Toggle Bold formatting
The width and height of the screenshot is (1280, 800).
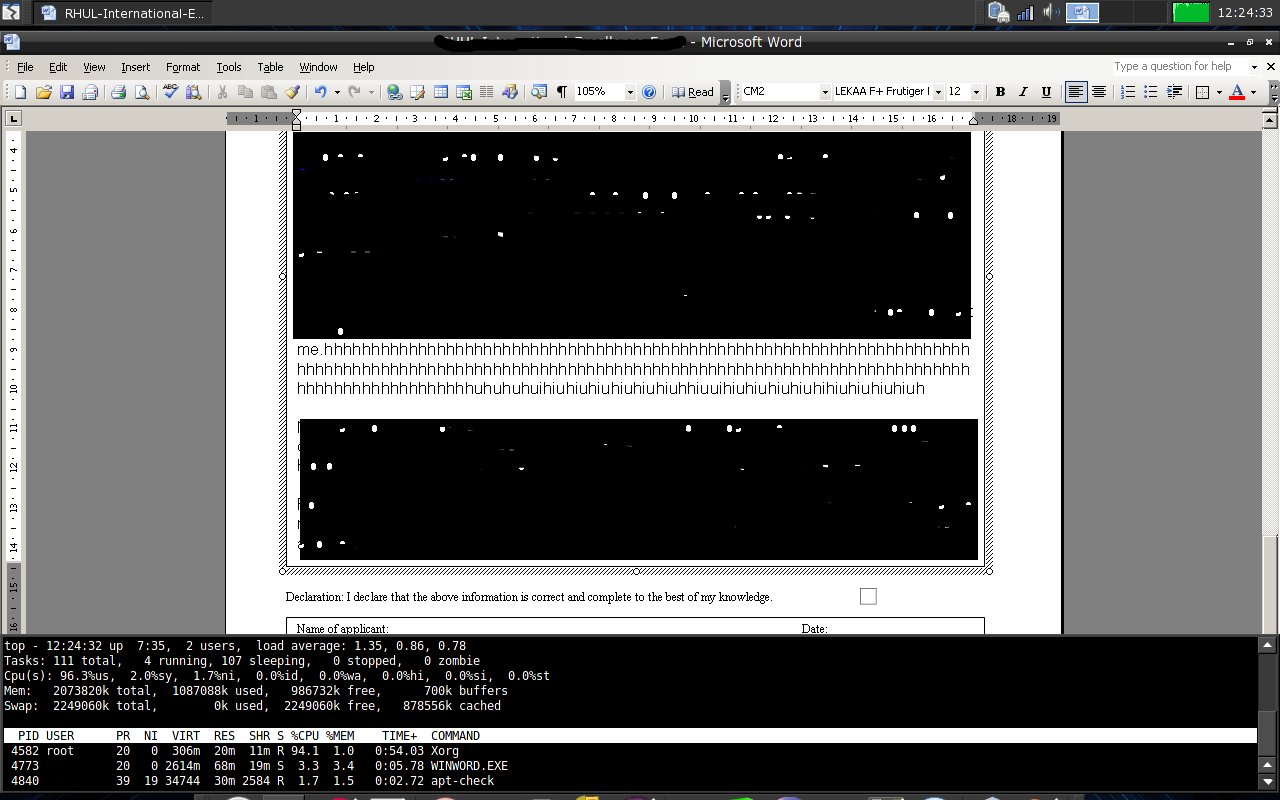[x=999, y=92]
